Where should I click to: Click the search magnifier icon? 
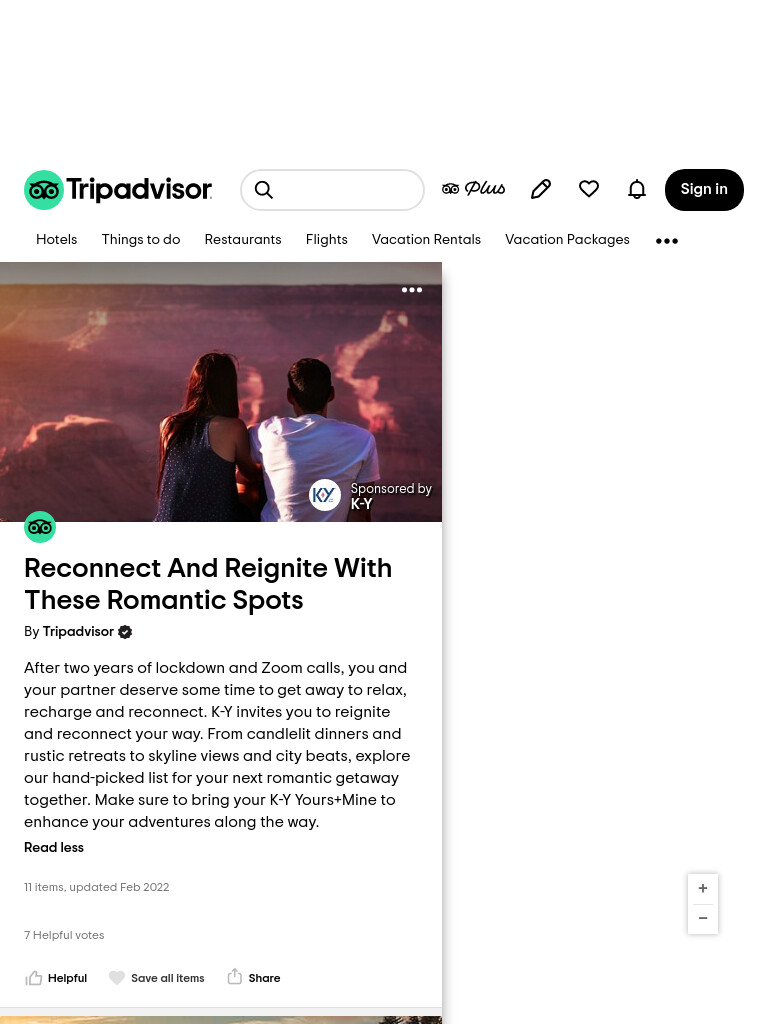click(264, 189)
